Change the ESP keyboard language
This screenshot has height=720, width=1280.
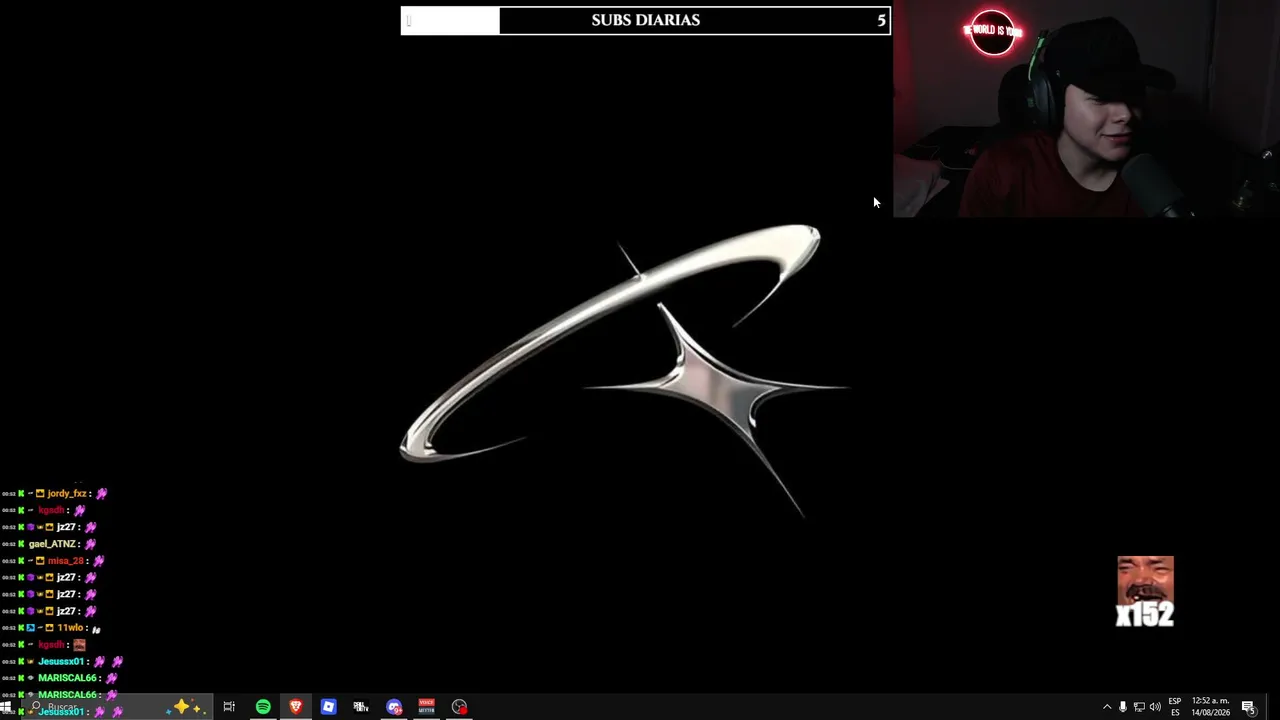(x=1175, y=707)
